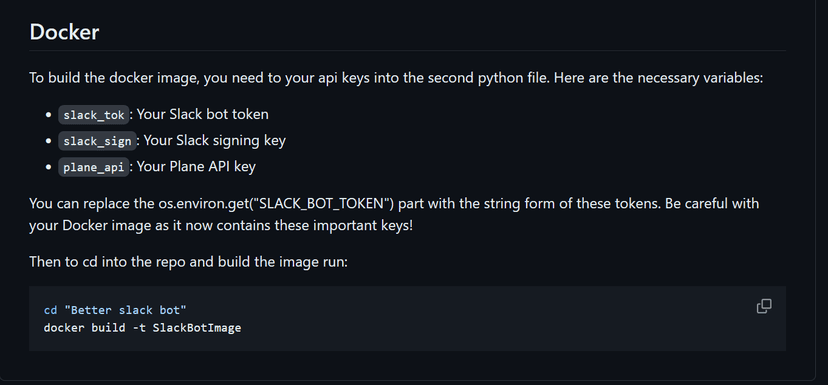Click the slack_tok inline code
Image resolution: width=828 pixels, height=385 pixels.
pos(93,115)
